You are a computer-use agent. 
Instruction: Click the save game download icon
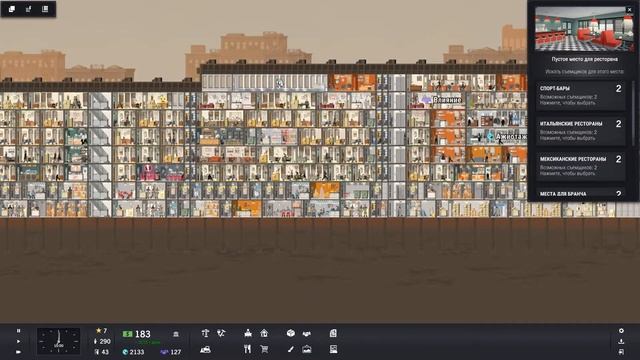tap(621, 341)
